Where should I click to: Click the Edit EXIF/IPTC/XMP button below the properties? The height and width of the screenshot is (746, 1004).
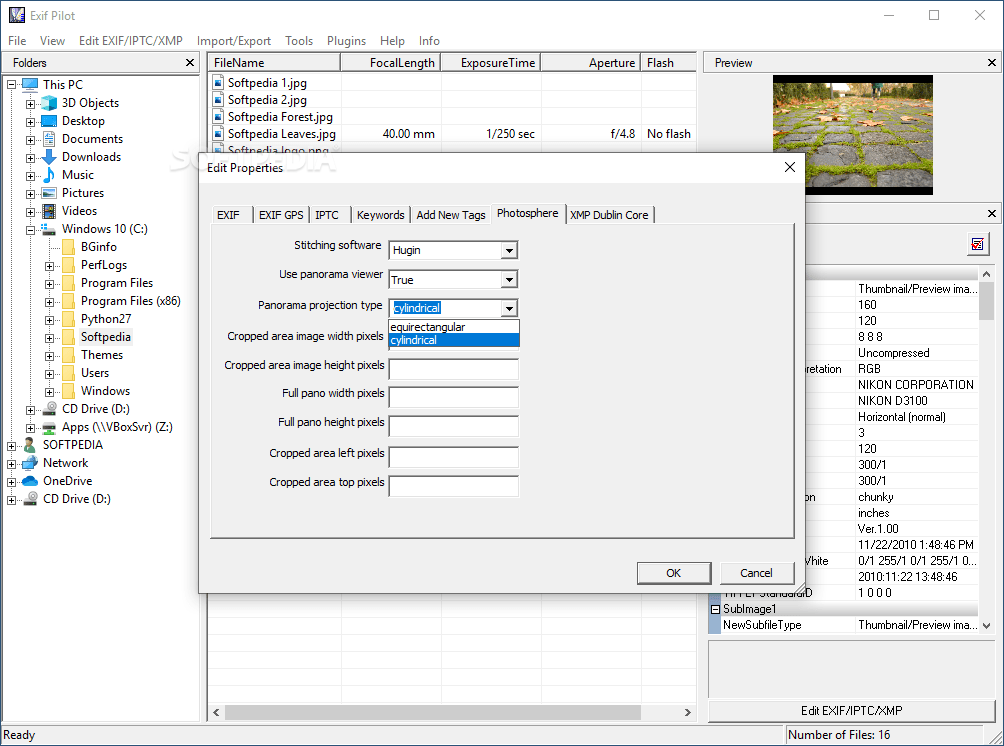[x=852, y=711]
